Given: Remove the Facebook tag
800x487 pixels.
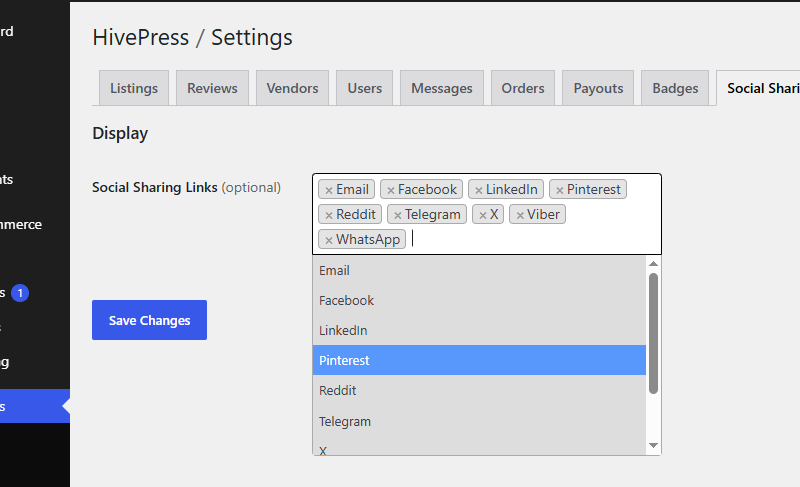Looking at the screenshot, I should tap(391, 190).
